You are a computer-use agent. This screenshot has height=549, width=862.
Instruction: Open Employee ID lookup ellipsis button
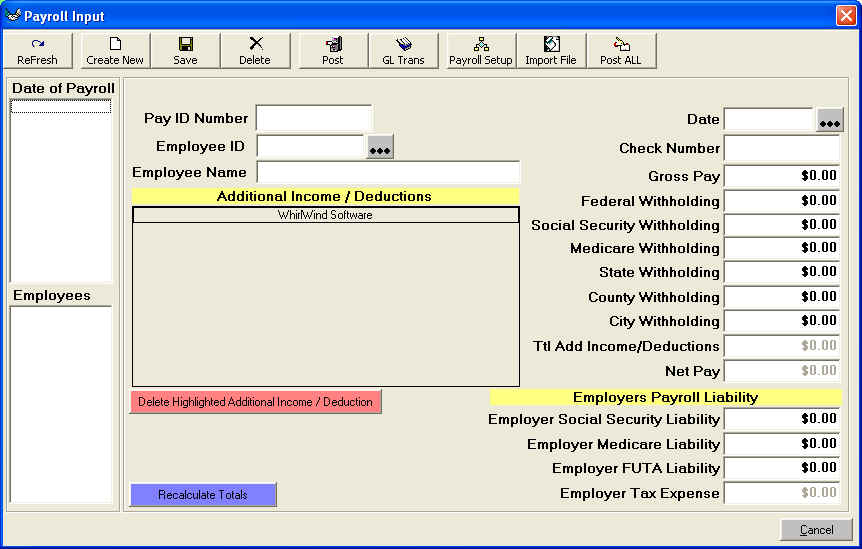coord(380,147)
